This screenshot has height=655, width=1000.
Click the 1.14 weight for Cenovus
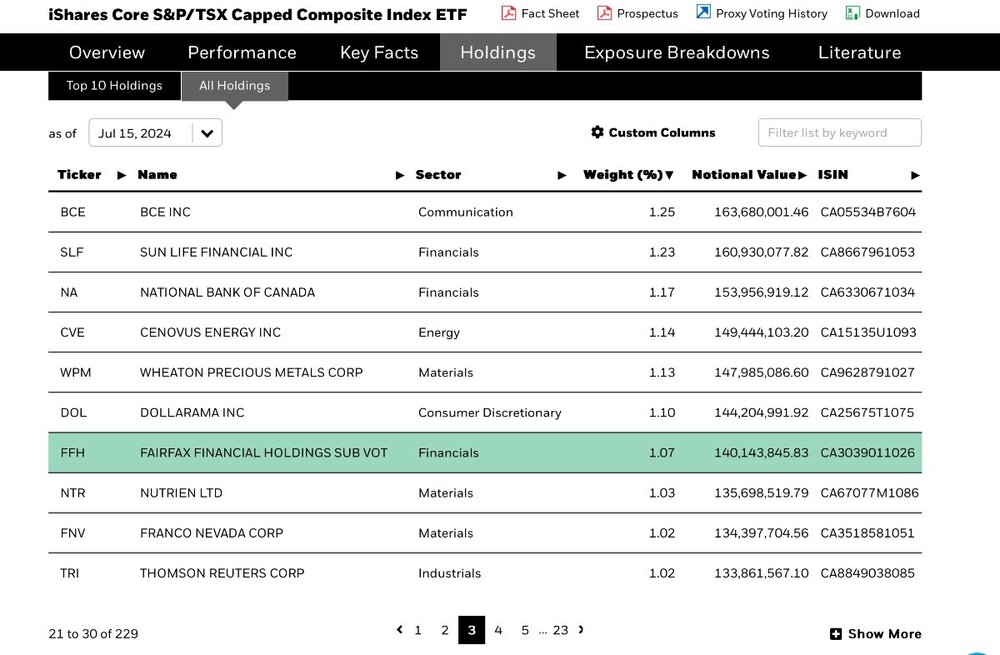662,333
